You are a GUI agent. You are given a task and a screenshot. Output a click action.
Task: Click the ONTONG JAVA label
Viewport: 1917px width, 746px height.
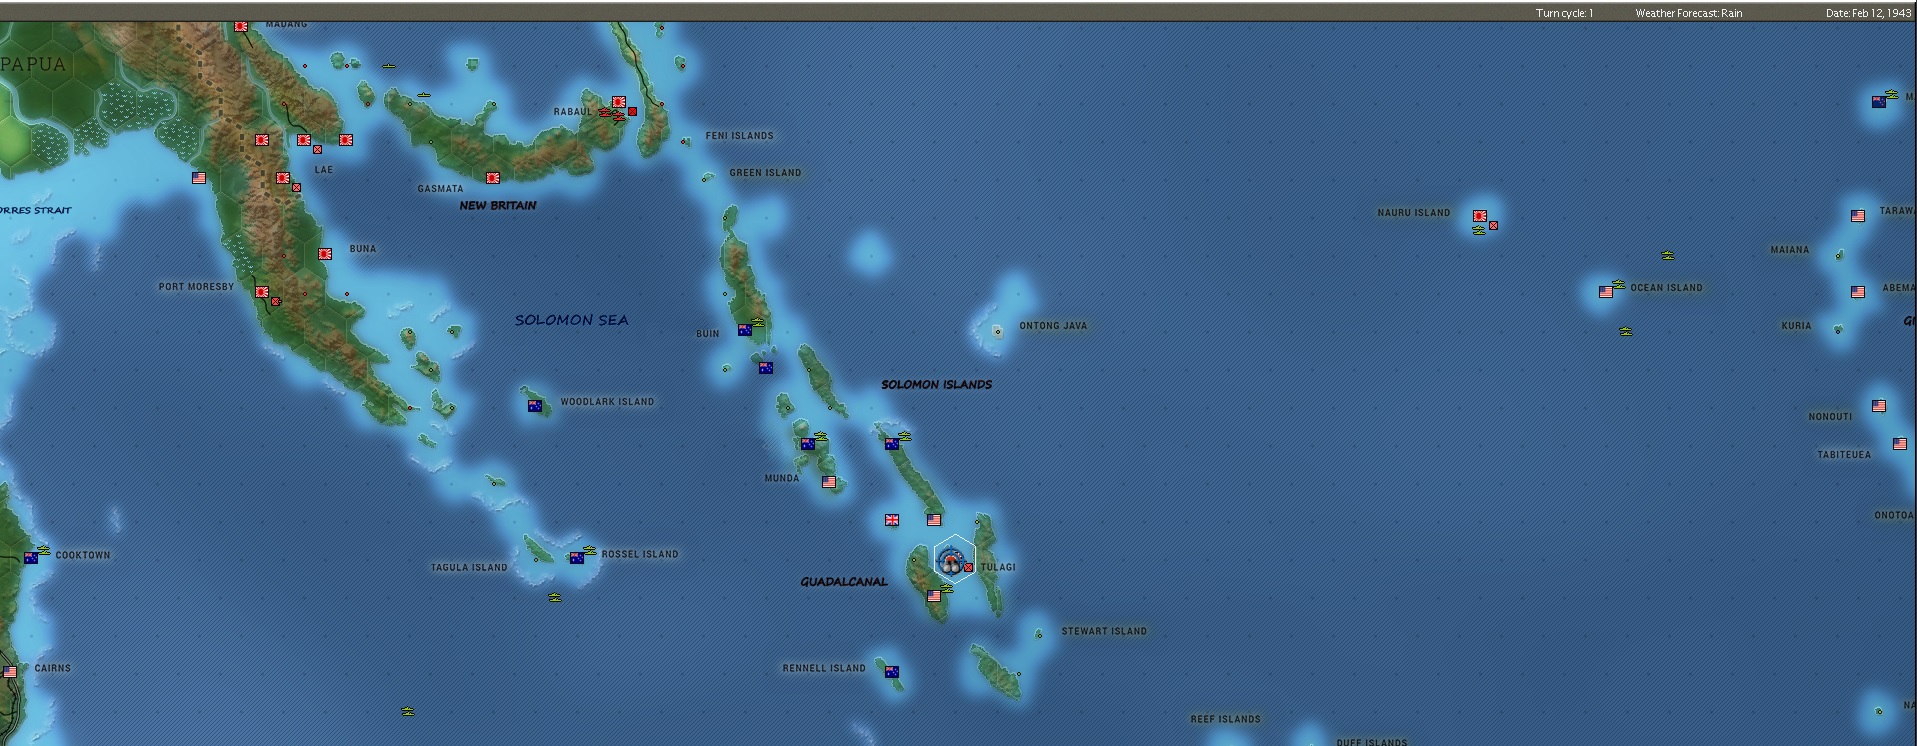tap(1053, 326)
